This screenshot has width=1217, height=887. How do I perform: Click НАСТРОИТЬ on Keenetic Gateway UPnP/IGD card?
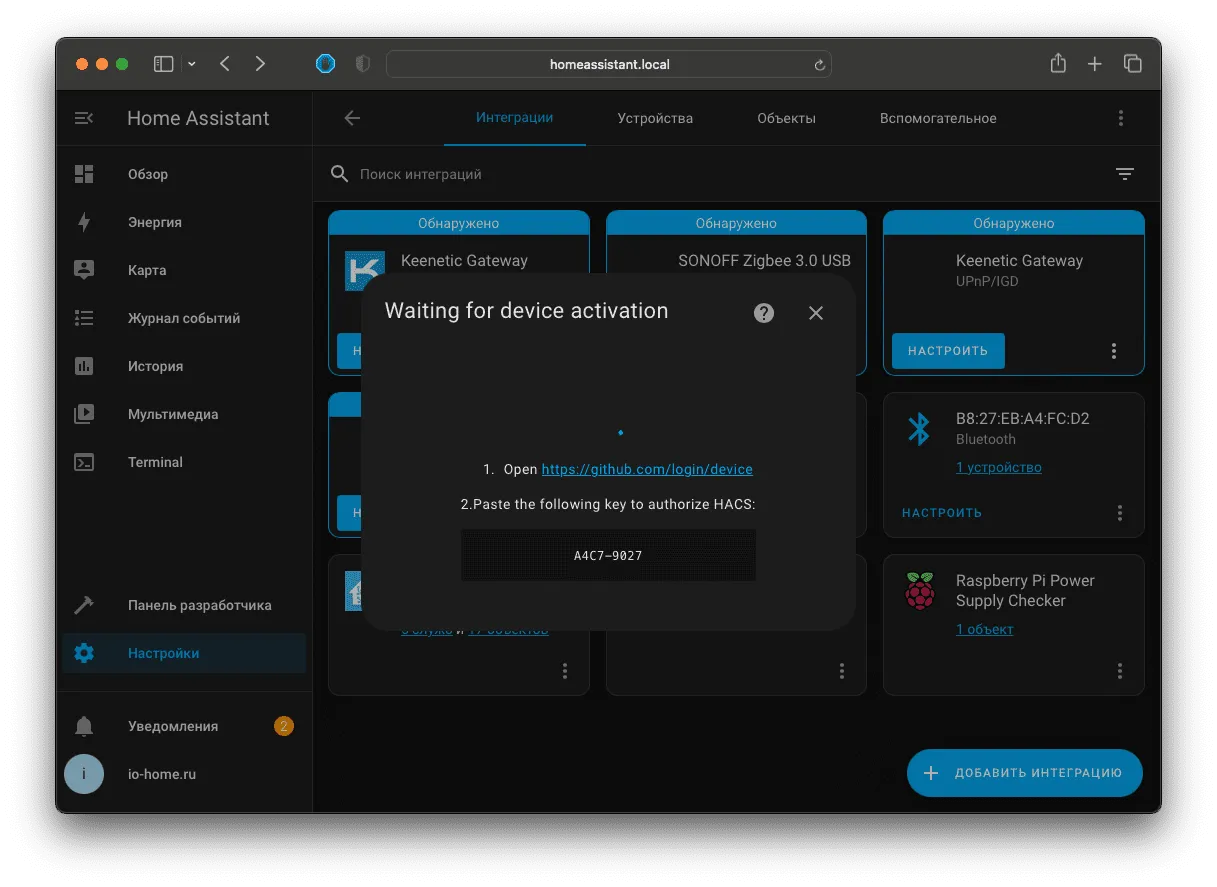click(x=948, y=351)
